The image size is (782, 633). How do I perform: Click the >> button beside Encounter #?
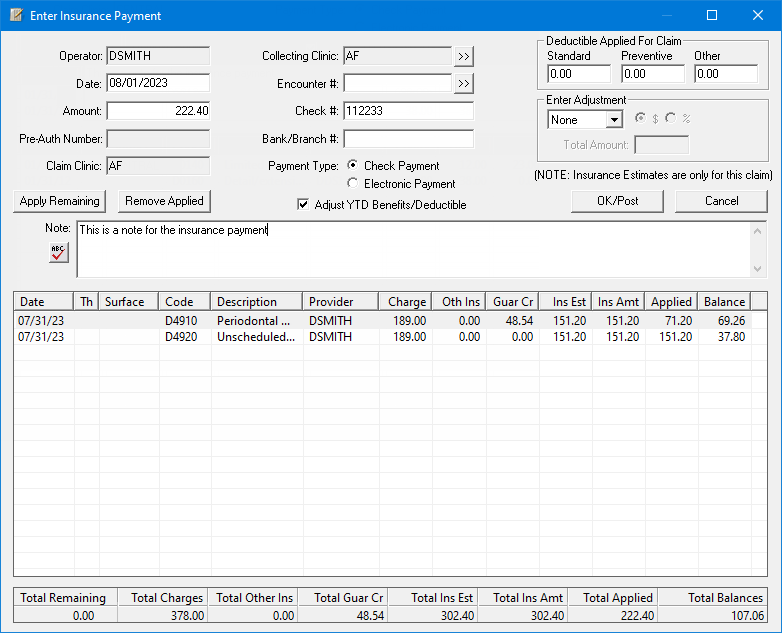click(463, 84)
